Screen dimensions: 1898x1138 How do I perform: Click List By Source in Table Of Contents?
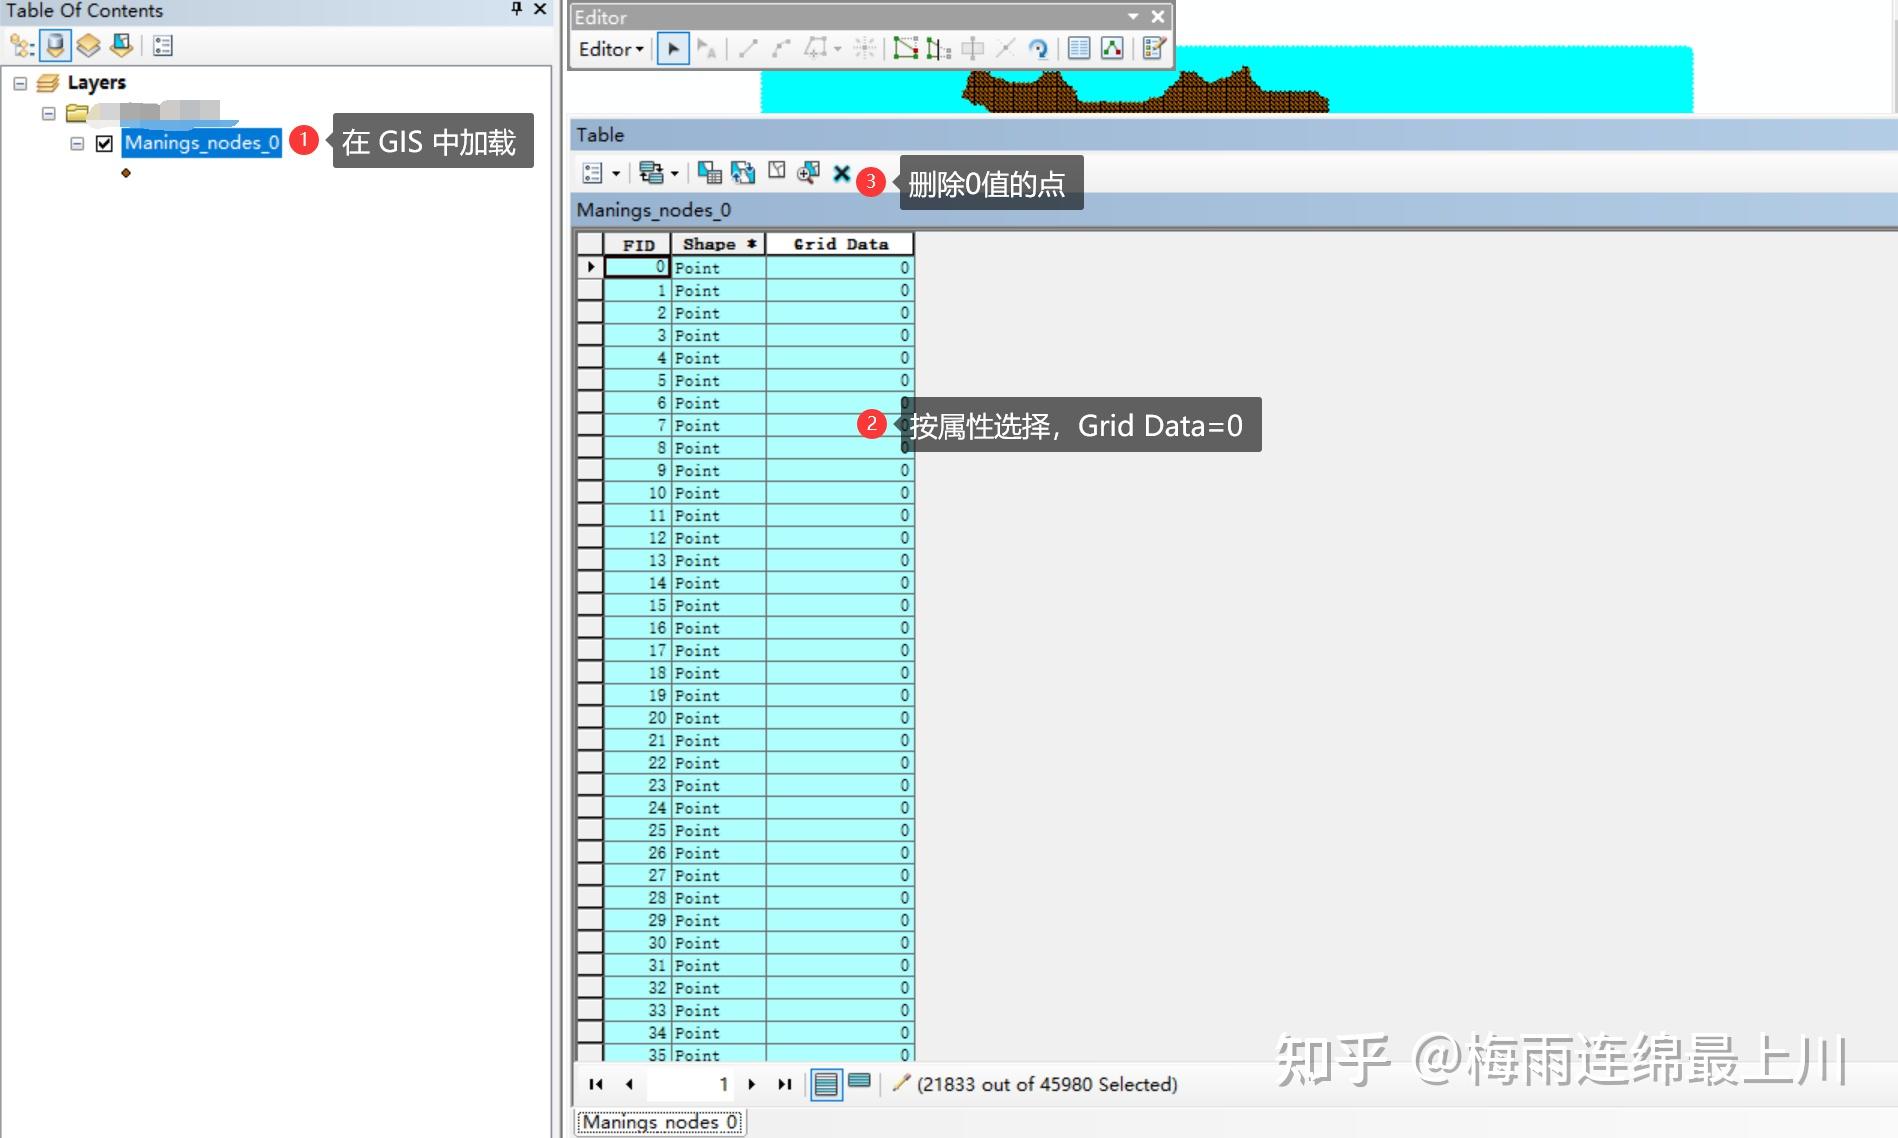(56, 45)
